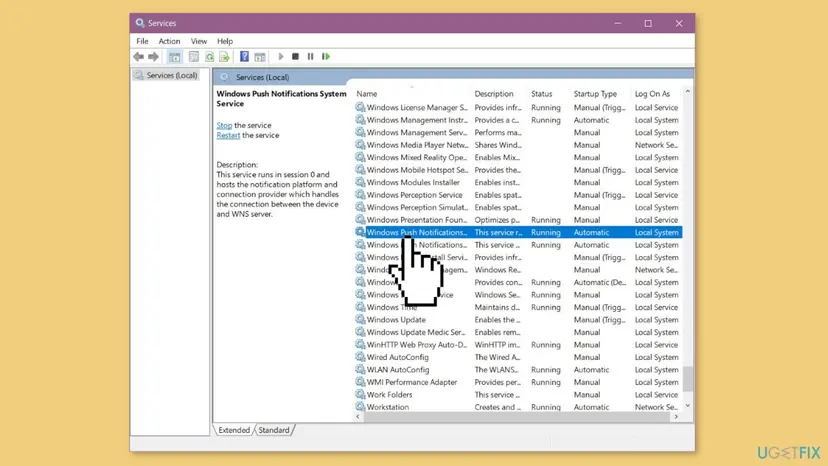Click gear icon of Windows Modules Installer row
828x466 pixels.
click(x=360, y=182)
